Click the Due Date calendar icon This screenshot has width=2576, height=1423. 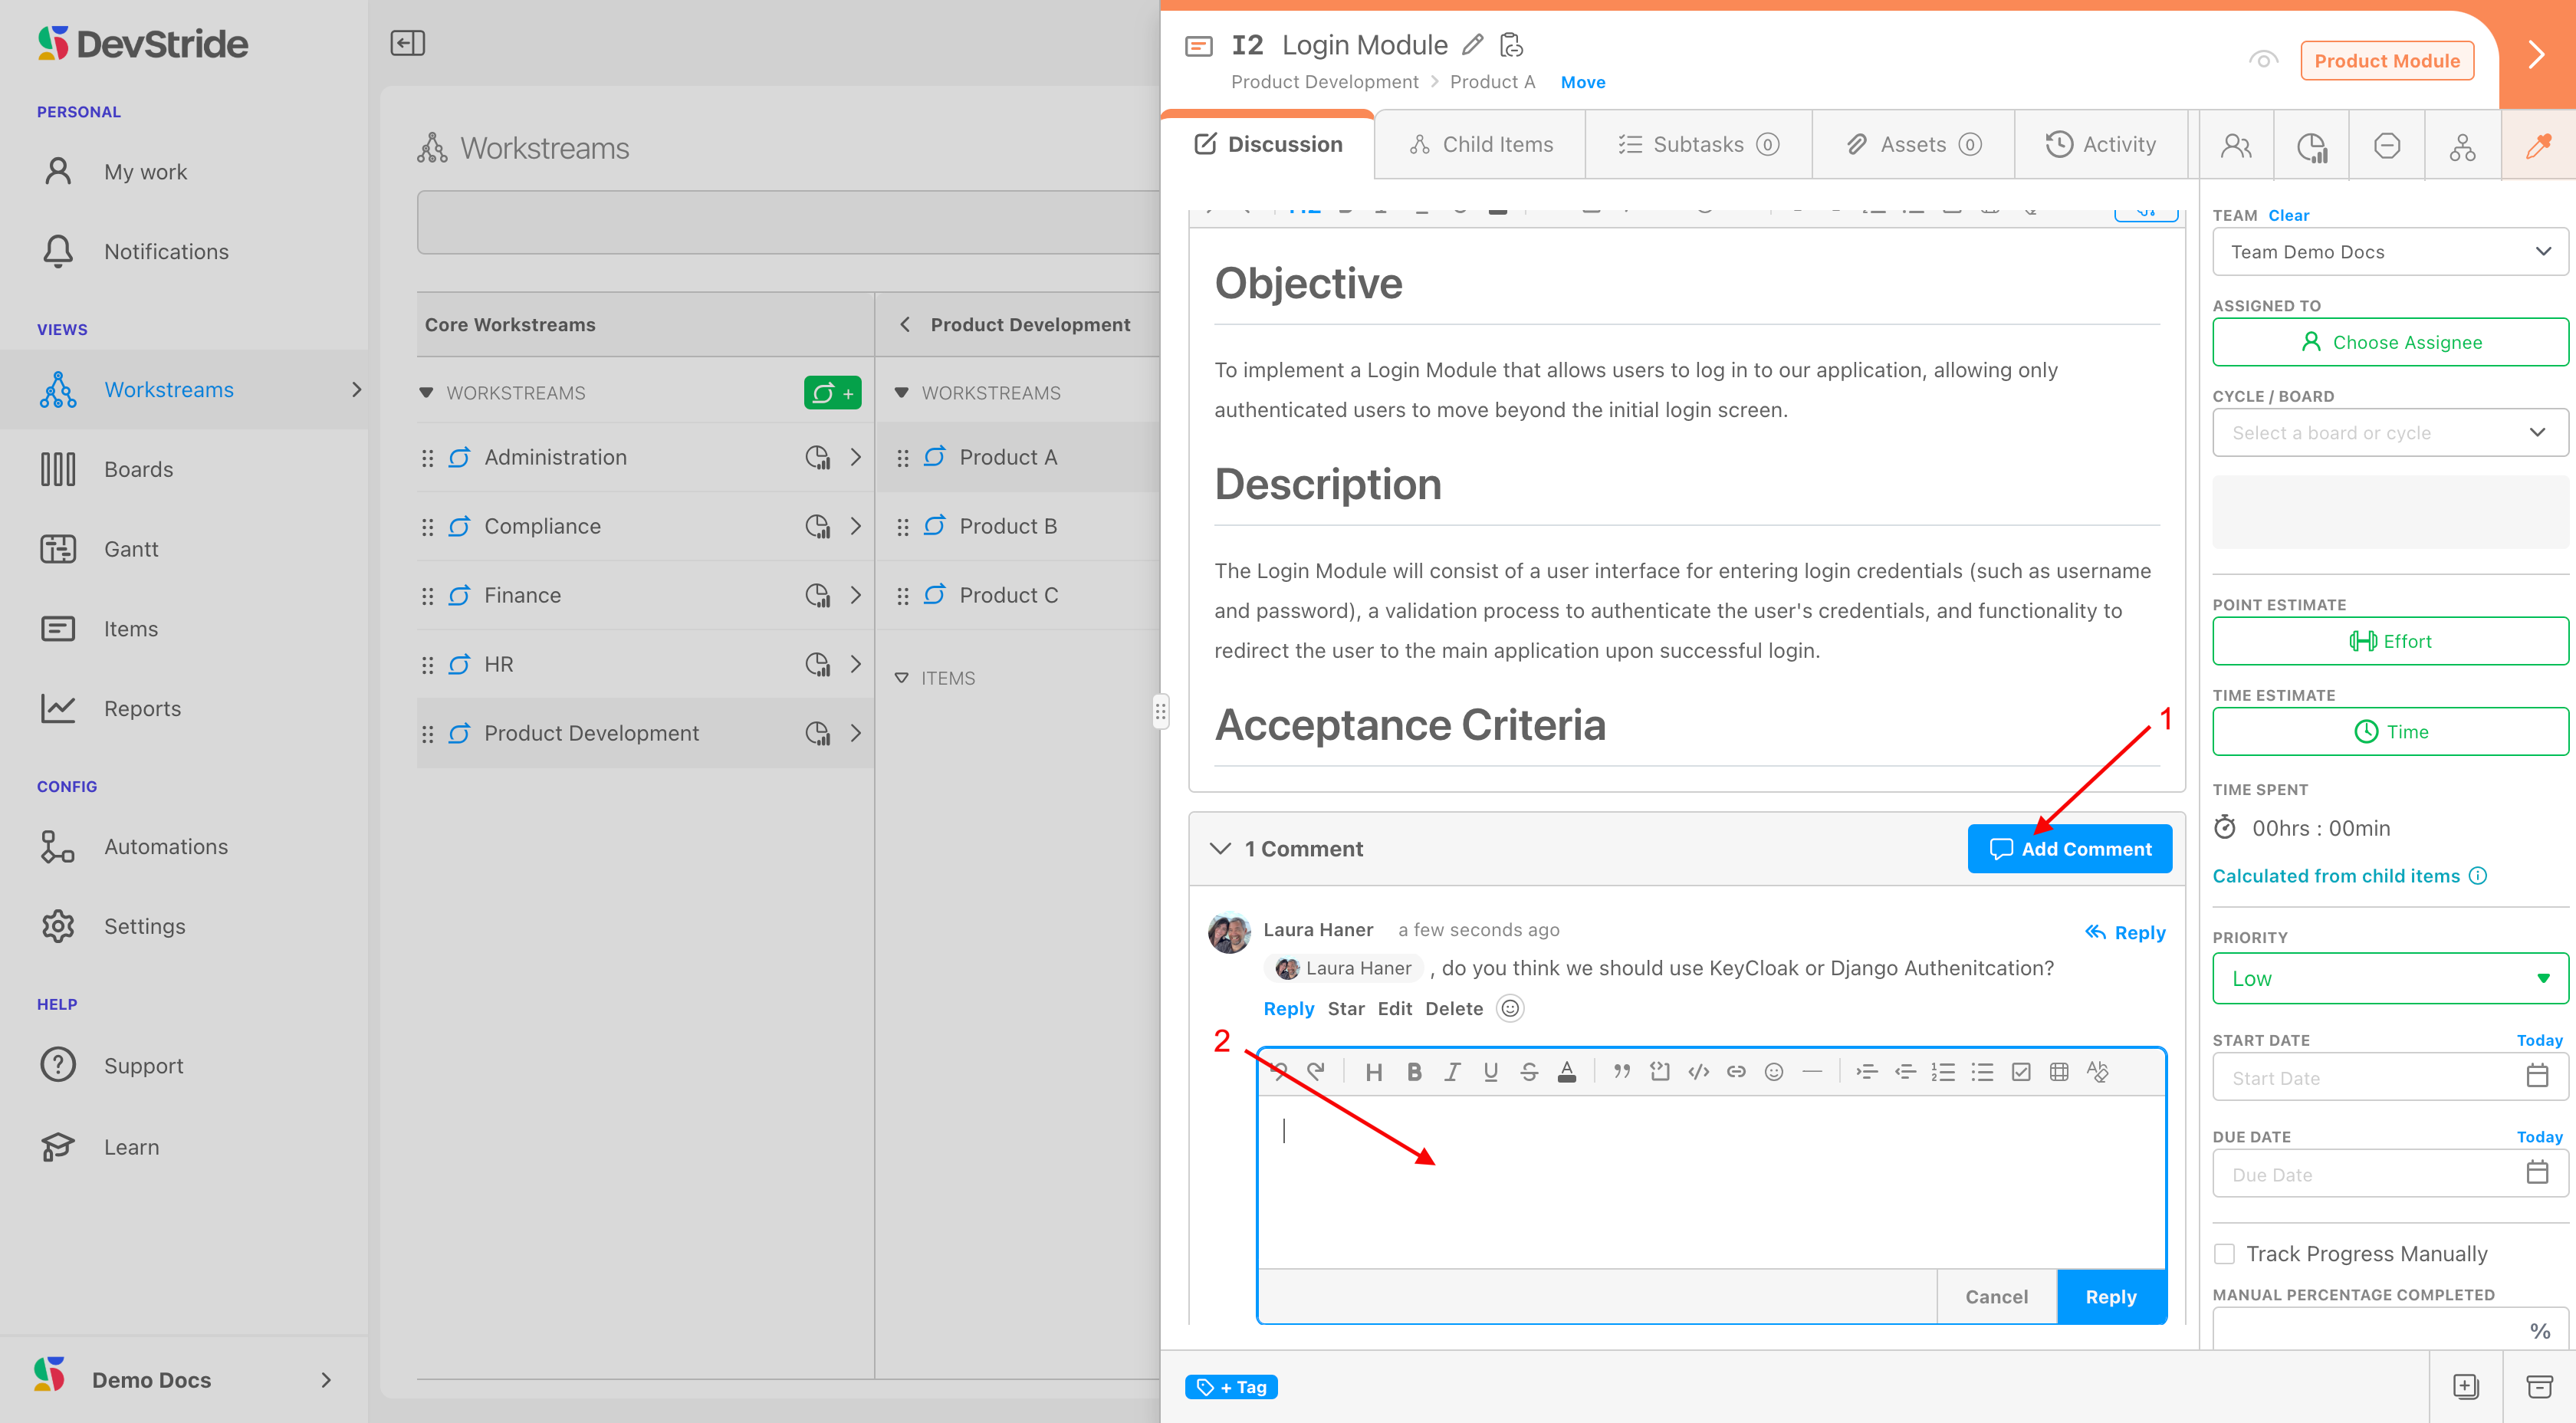[2537, 1174]
